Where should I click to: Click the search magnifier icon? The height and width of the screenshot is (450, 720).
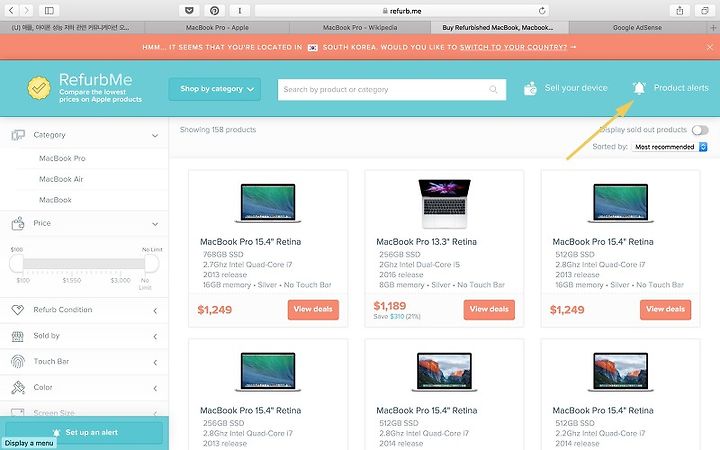click(493, 90)
